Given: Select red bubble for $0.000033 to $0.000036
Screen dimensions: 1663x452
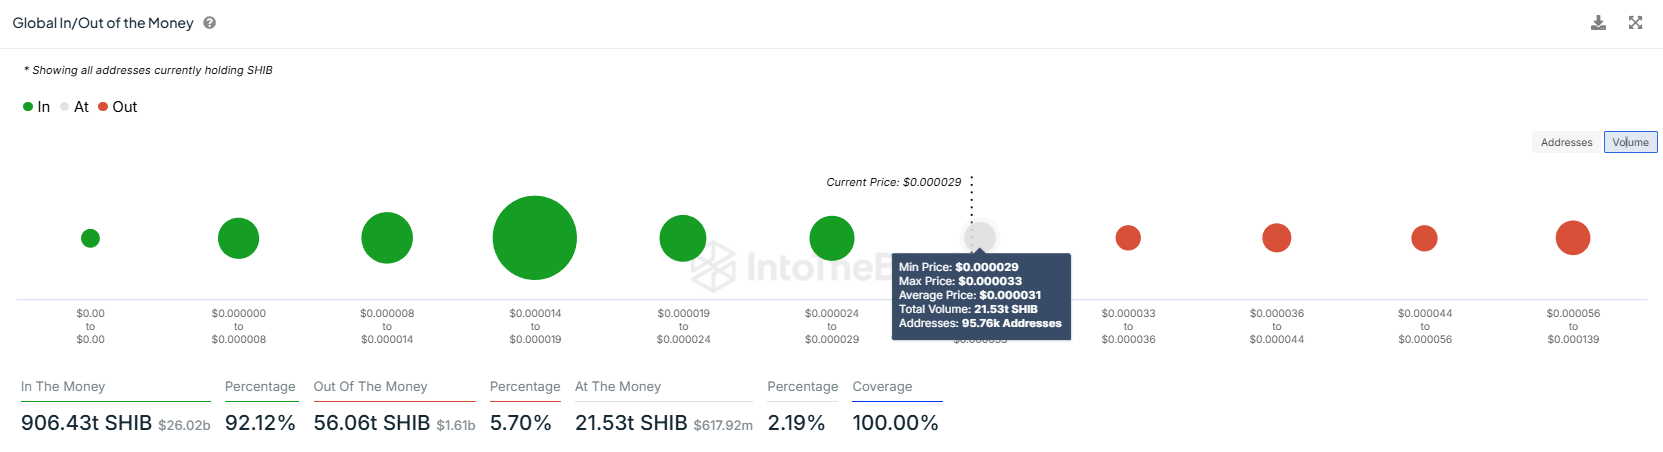Looking at the screenshot, I should [1128, 238].
